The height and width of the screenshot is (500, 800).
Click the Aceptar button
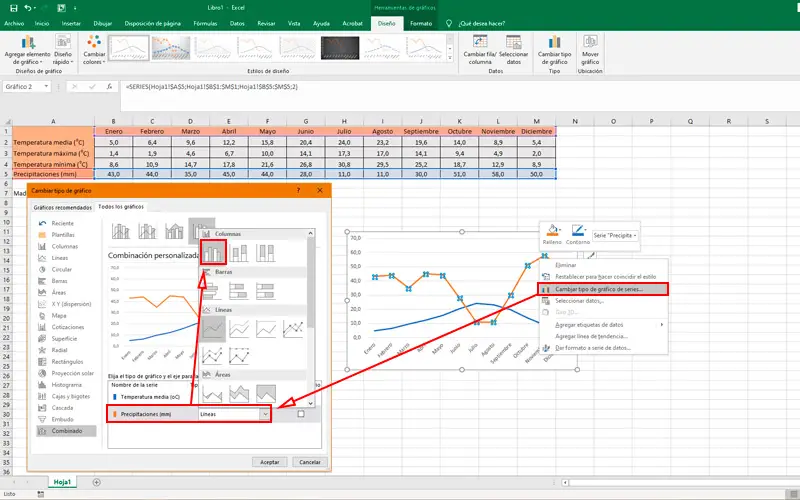click(270, 462)
